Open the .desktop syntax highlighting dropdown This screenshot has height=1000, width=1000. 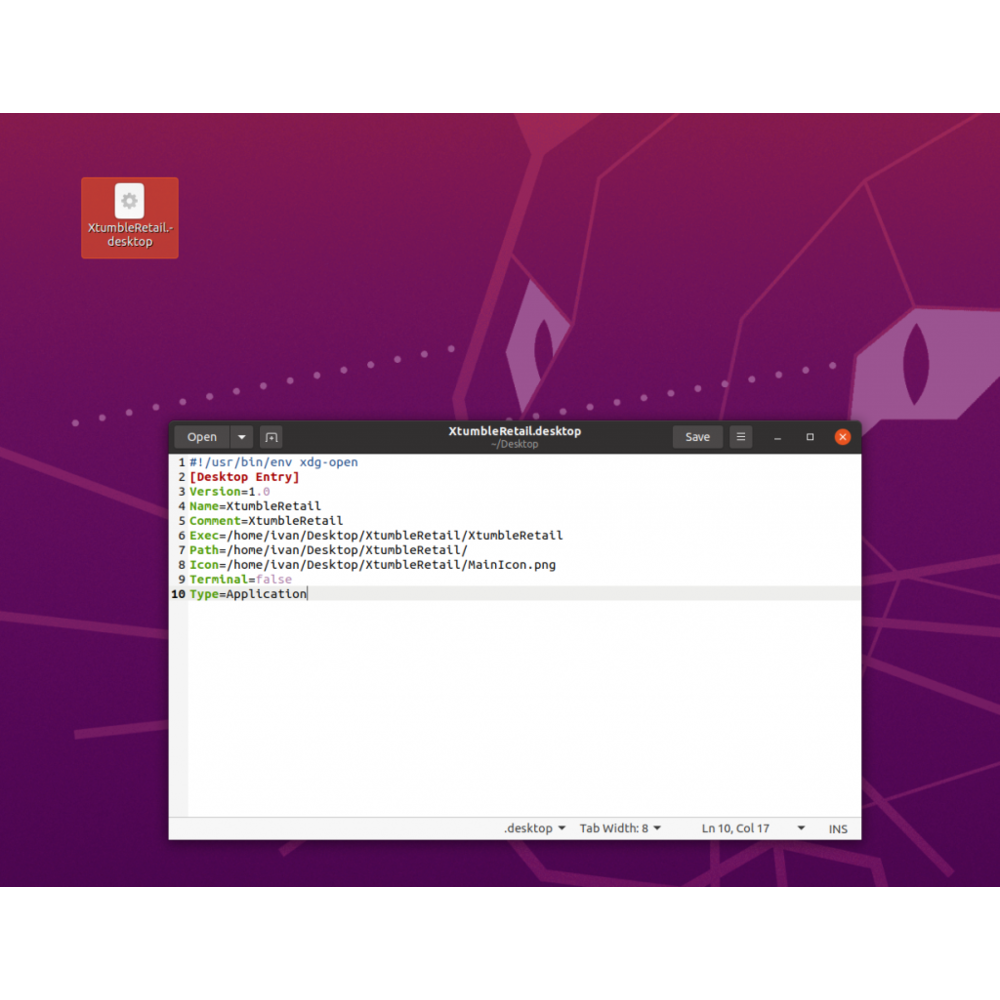pyautogui.click(x=535, y=828)
